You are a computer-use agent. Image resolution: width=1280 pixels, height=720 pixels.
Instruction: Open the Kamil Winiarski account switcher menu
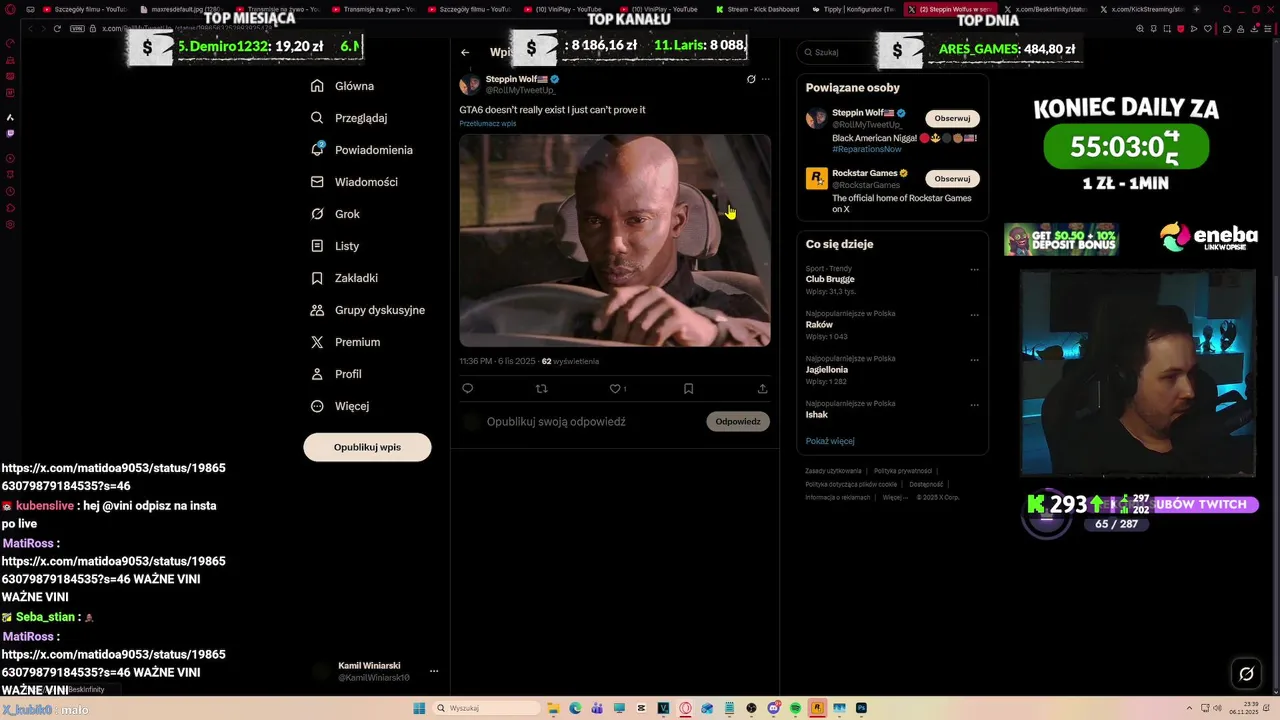pyautogui.click(x=434, y=671)
